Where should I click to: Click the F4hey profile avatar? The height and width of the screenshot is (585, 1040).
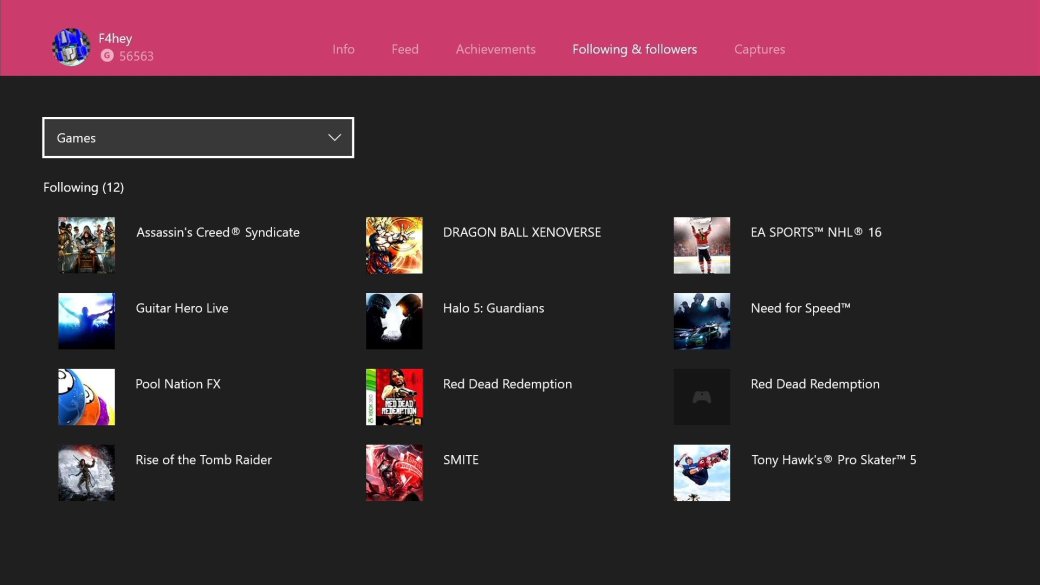point(71,47)
